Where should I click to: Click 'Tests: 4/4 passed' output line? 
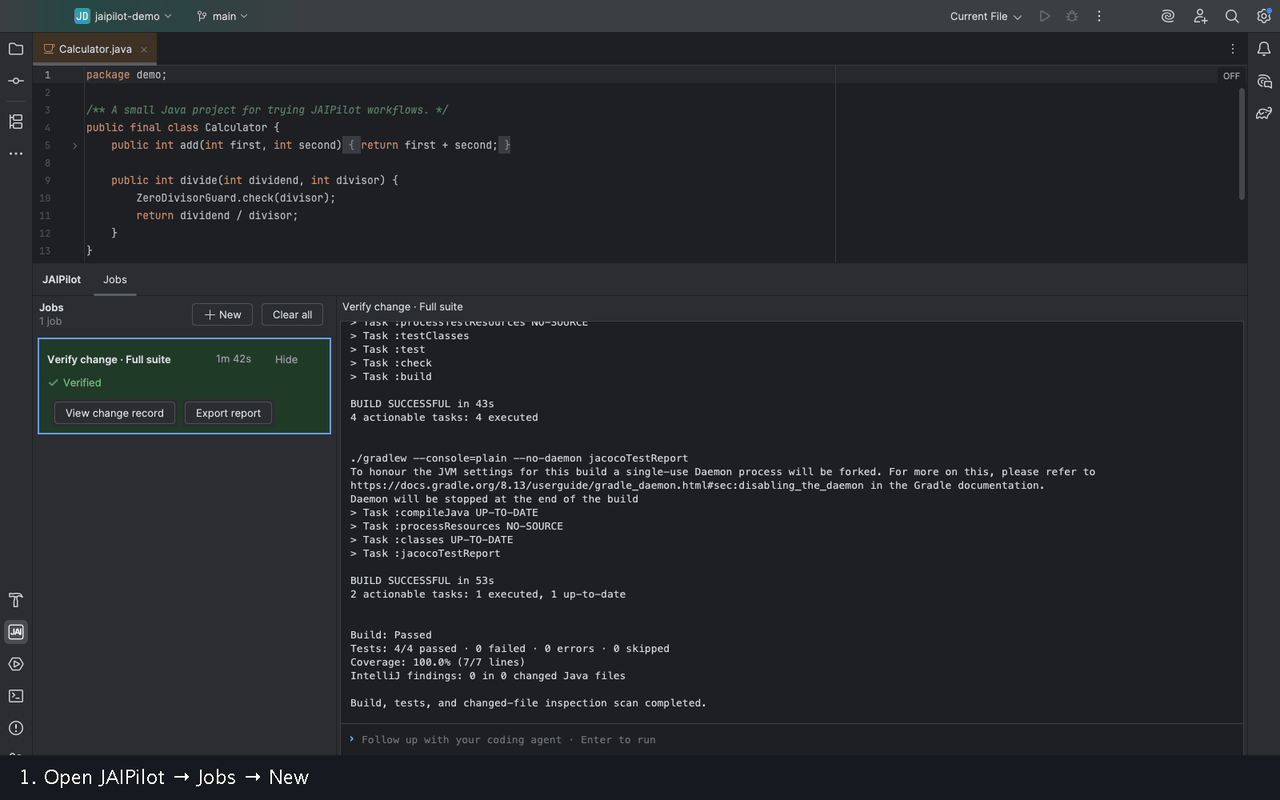[x=510, y=648]
